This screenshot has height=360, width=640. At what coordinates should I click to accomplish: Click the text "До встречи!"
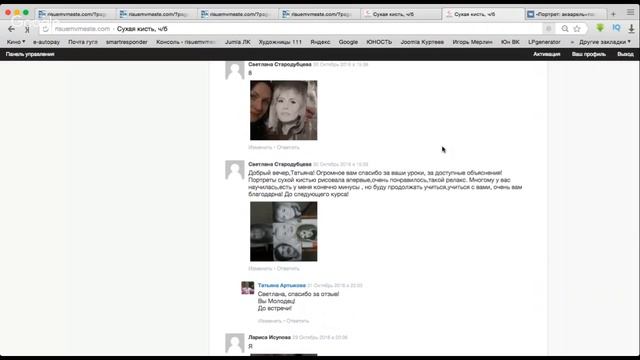point(275,308)
